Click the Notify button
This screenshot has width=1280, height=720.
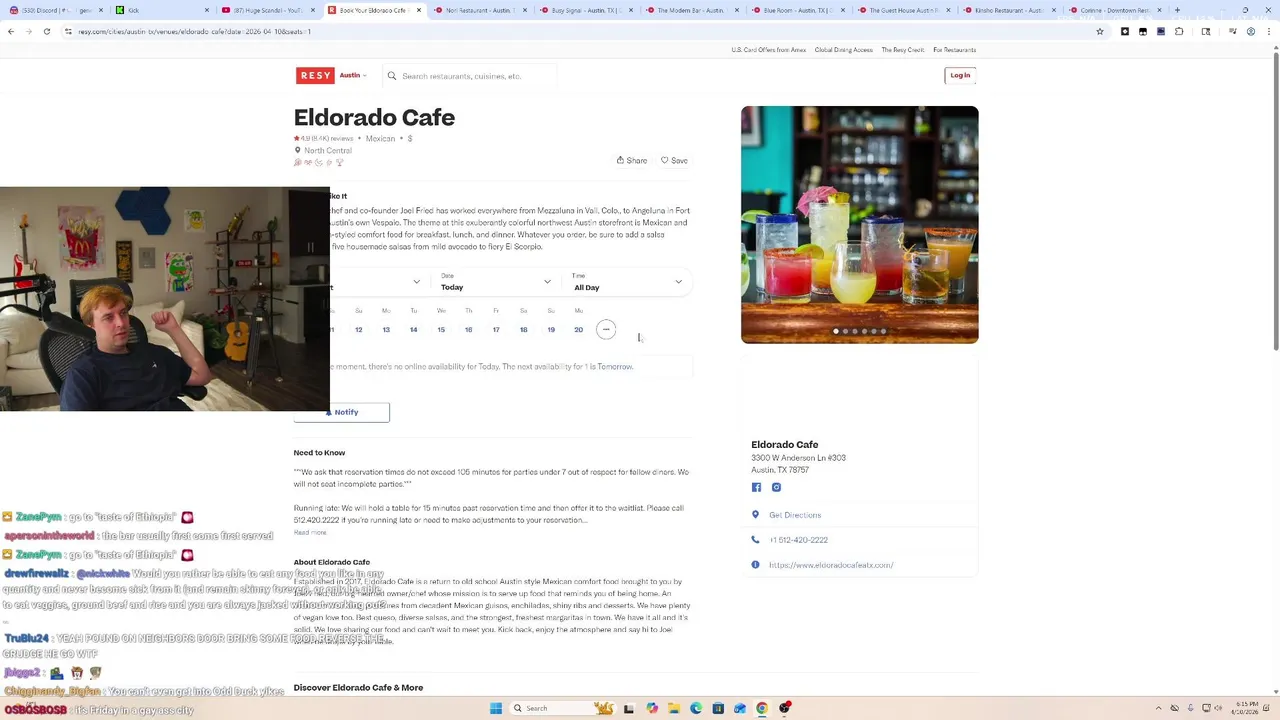tap(341, 412)
